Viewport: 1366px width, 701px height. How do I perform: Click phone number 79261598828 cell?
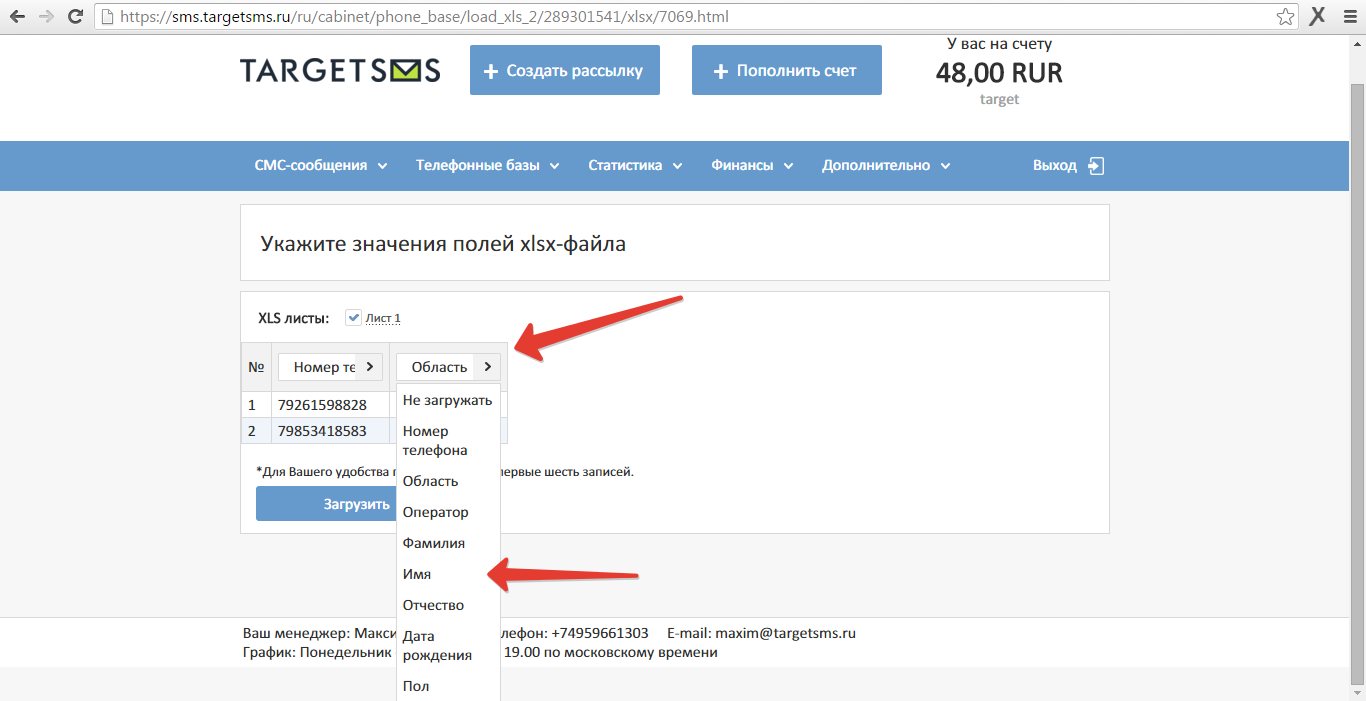(x=330, y=405)
